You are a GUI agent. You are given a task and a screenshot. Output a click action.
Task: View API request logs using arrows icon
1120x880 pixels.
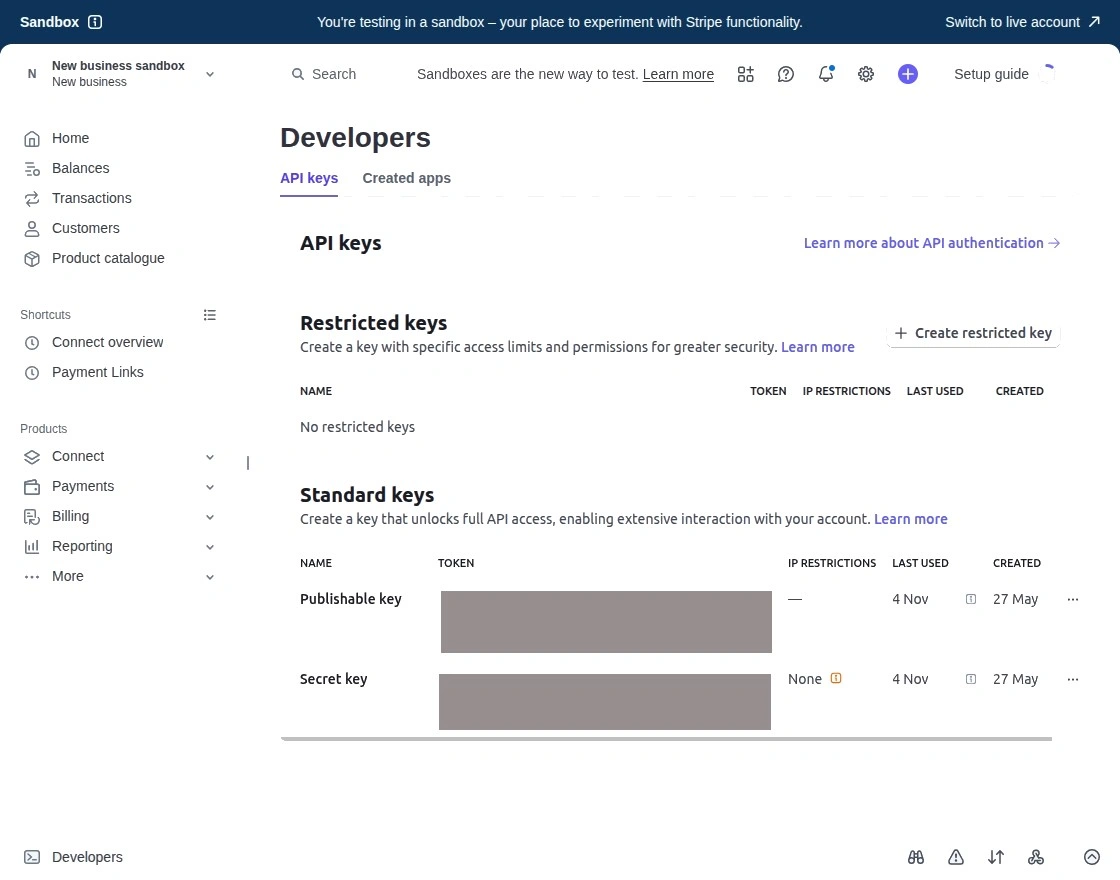tap(996, 857)
